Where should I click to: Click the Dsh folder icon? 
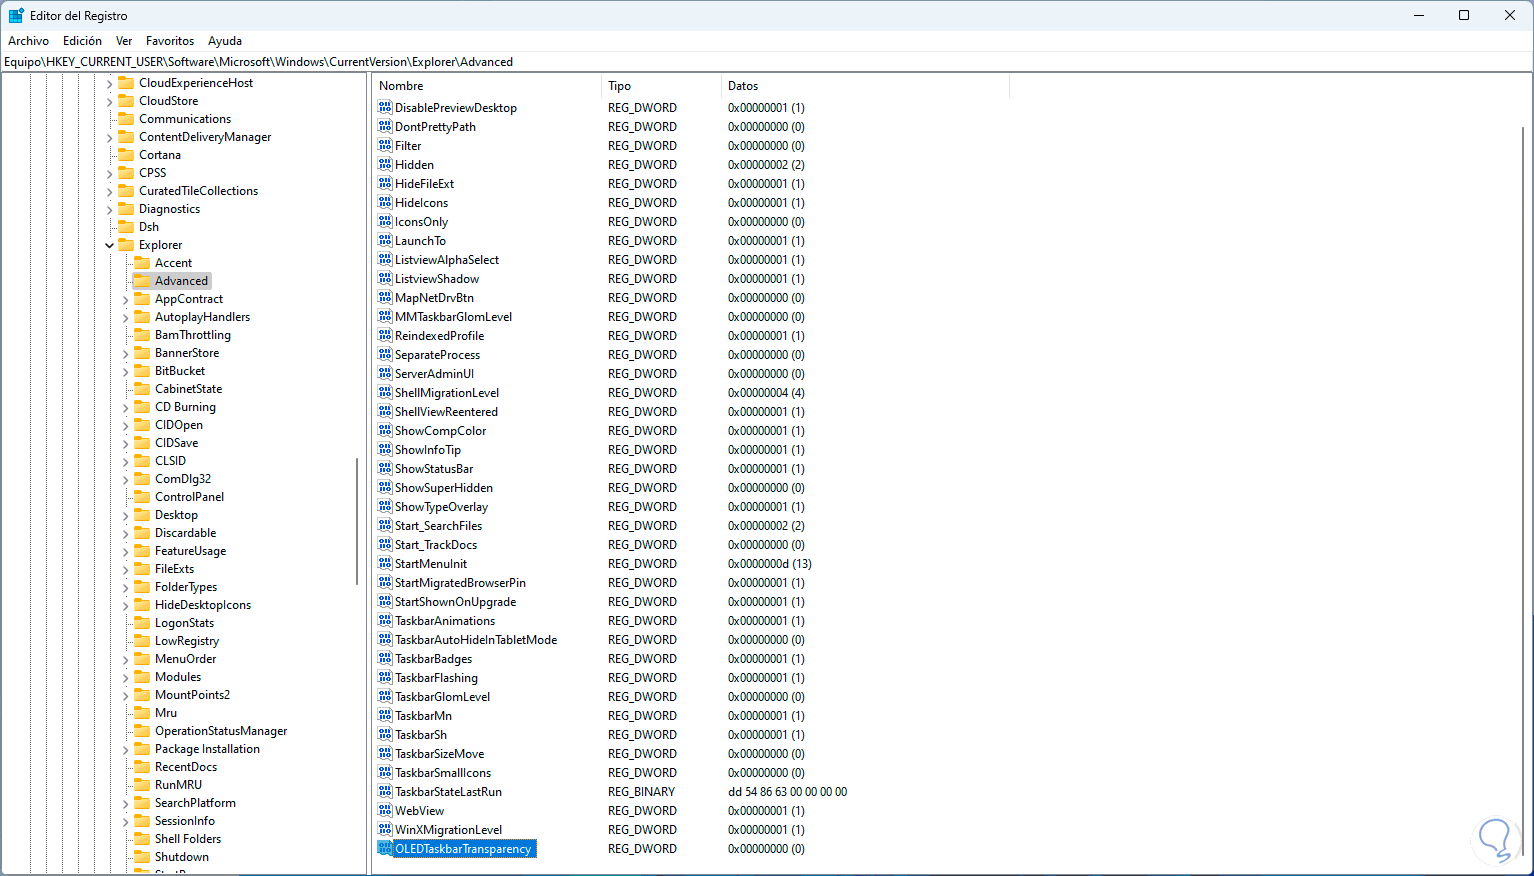pyautogui.click(x=126, y=227)
